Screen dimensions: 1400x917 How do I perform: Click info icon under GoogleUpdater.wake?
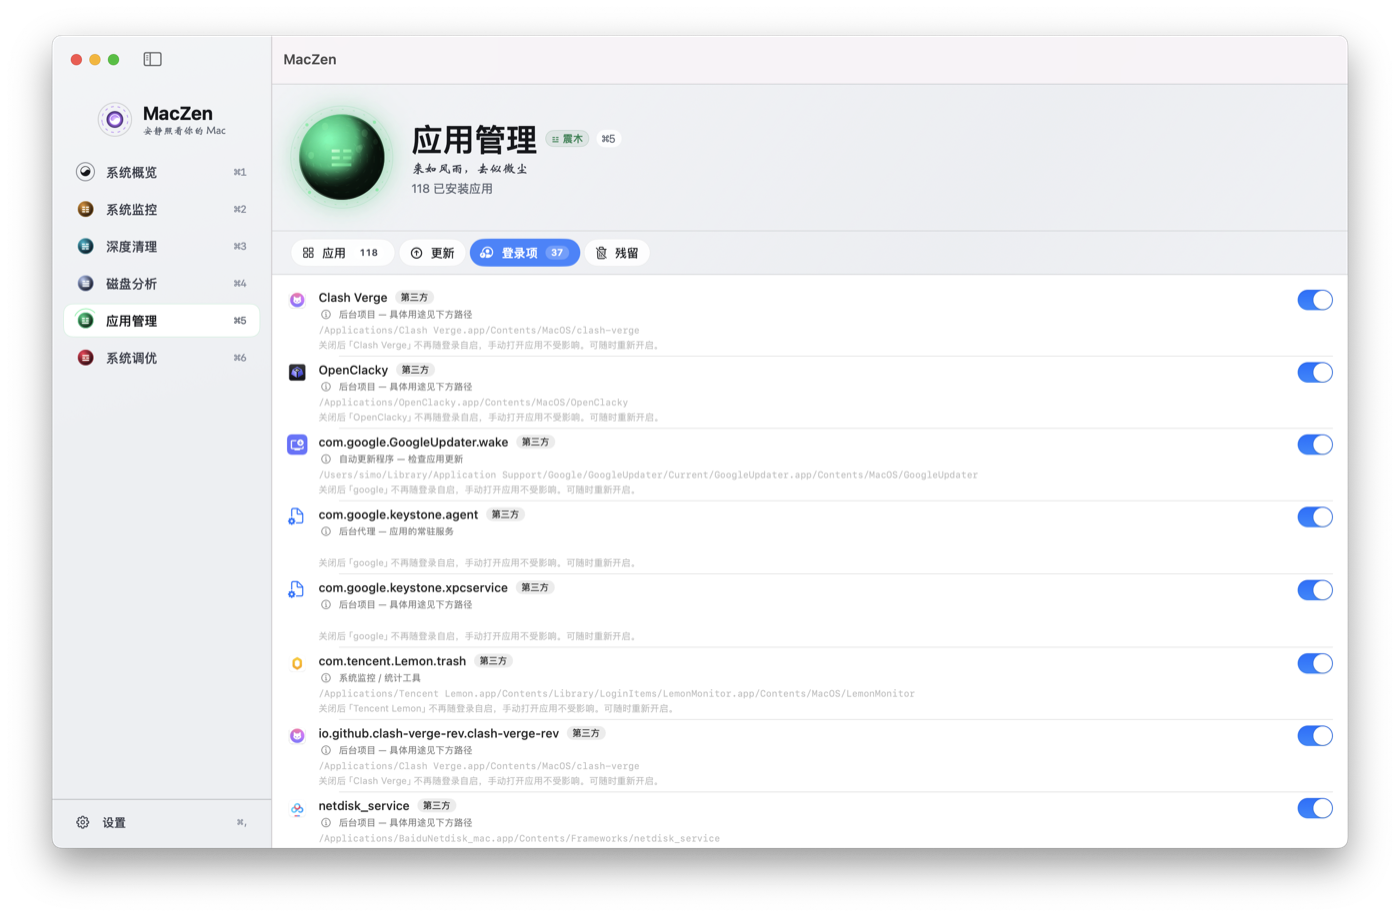point(326,459)
